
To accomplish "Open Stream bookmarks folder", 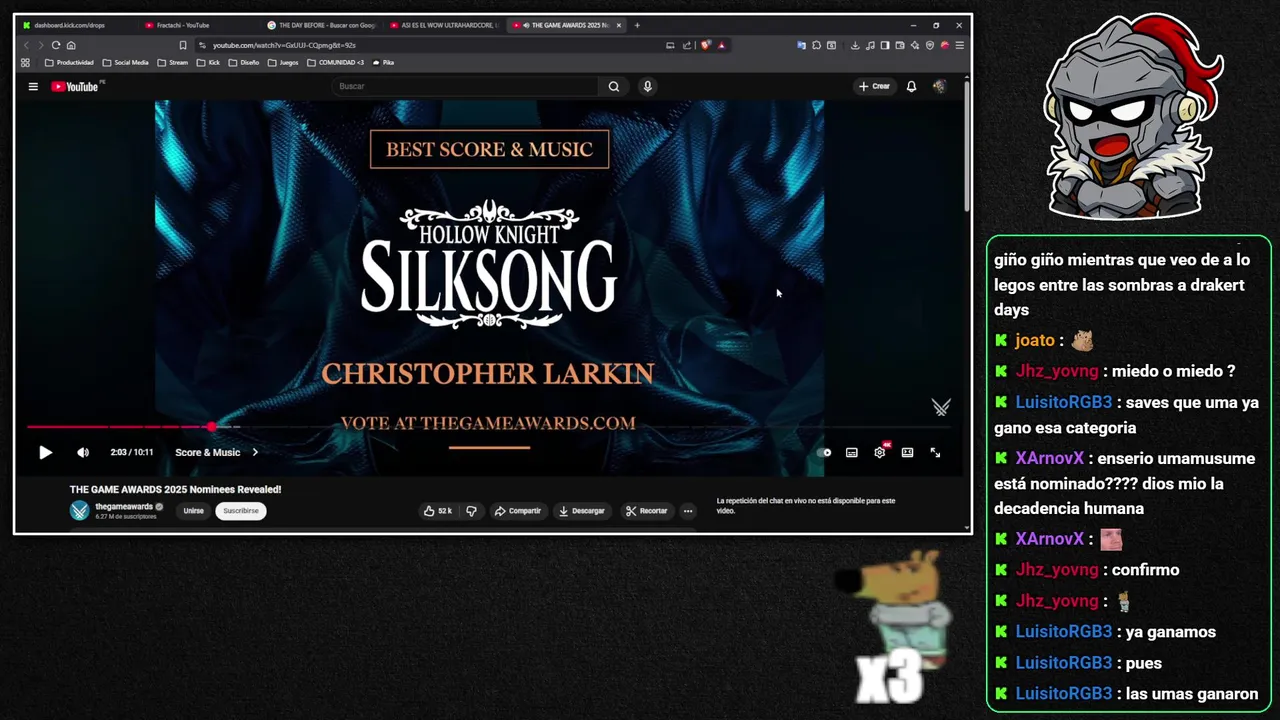I will 172,62.
